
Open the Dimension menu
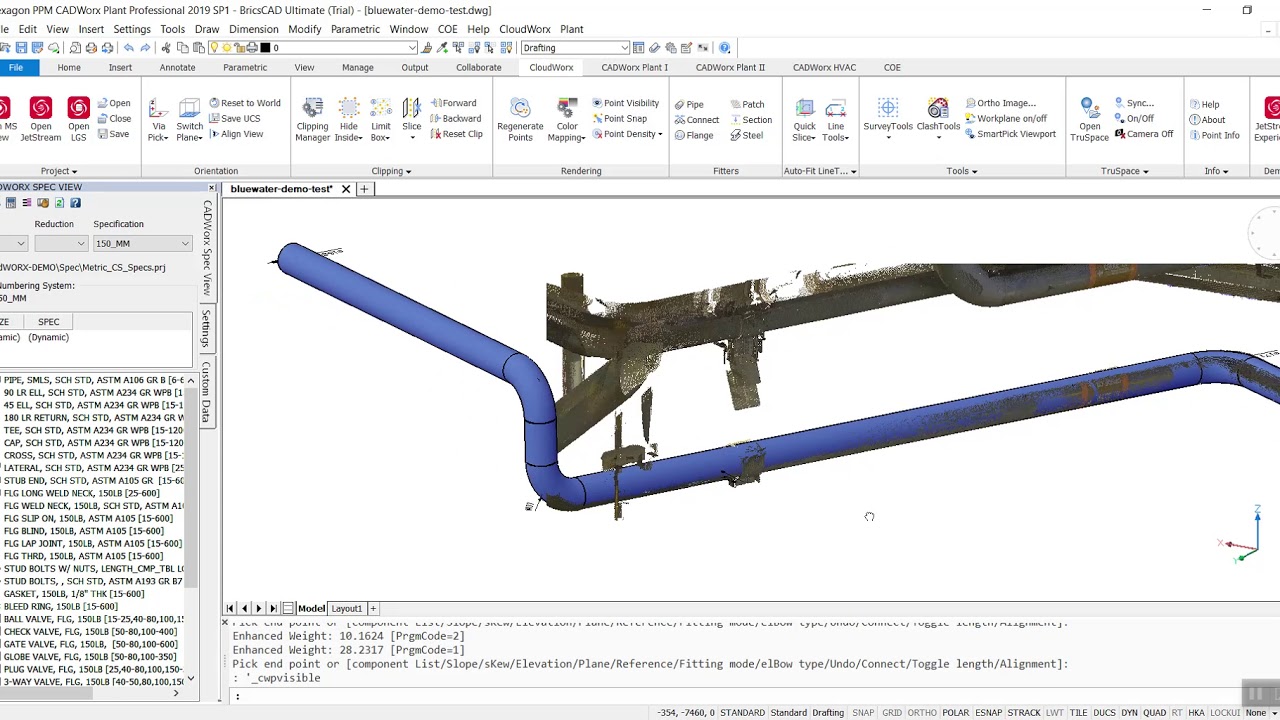(253, 29)
